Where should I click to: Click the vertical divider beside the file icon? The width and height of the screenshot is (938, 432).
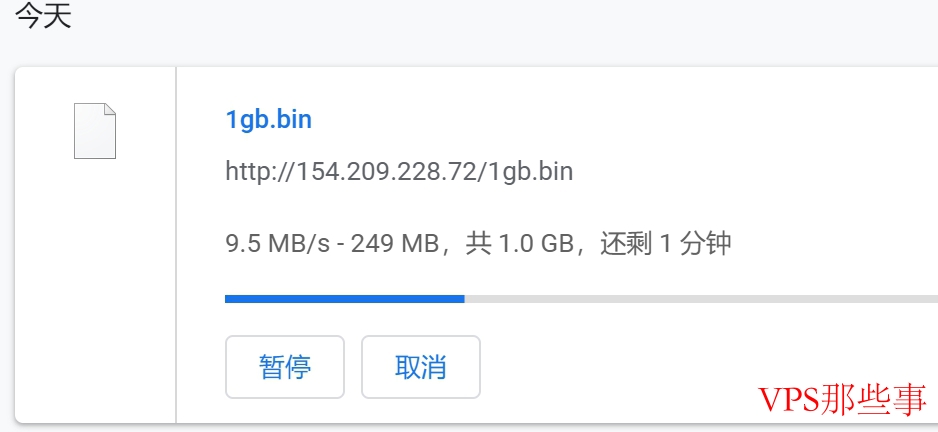176,245
